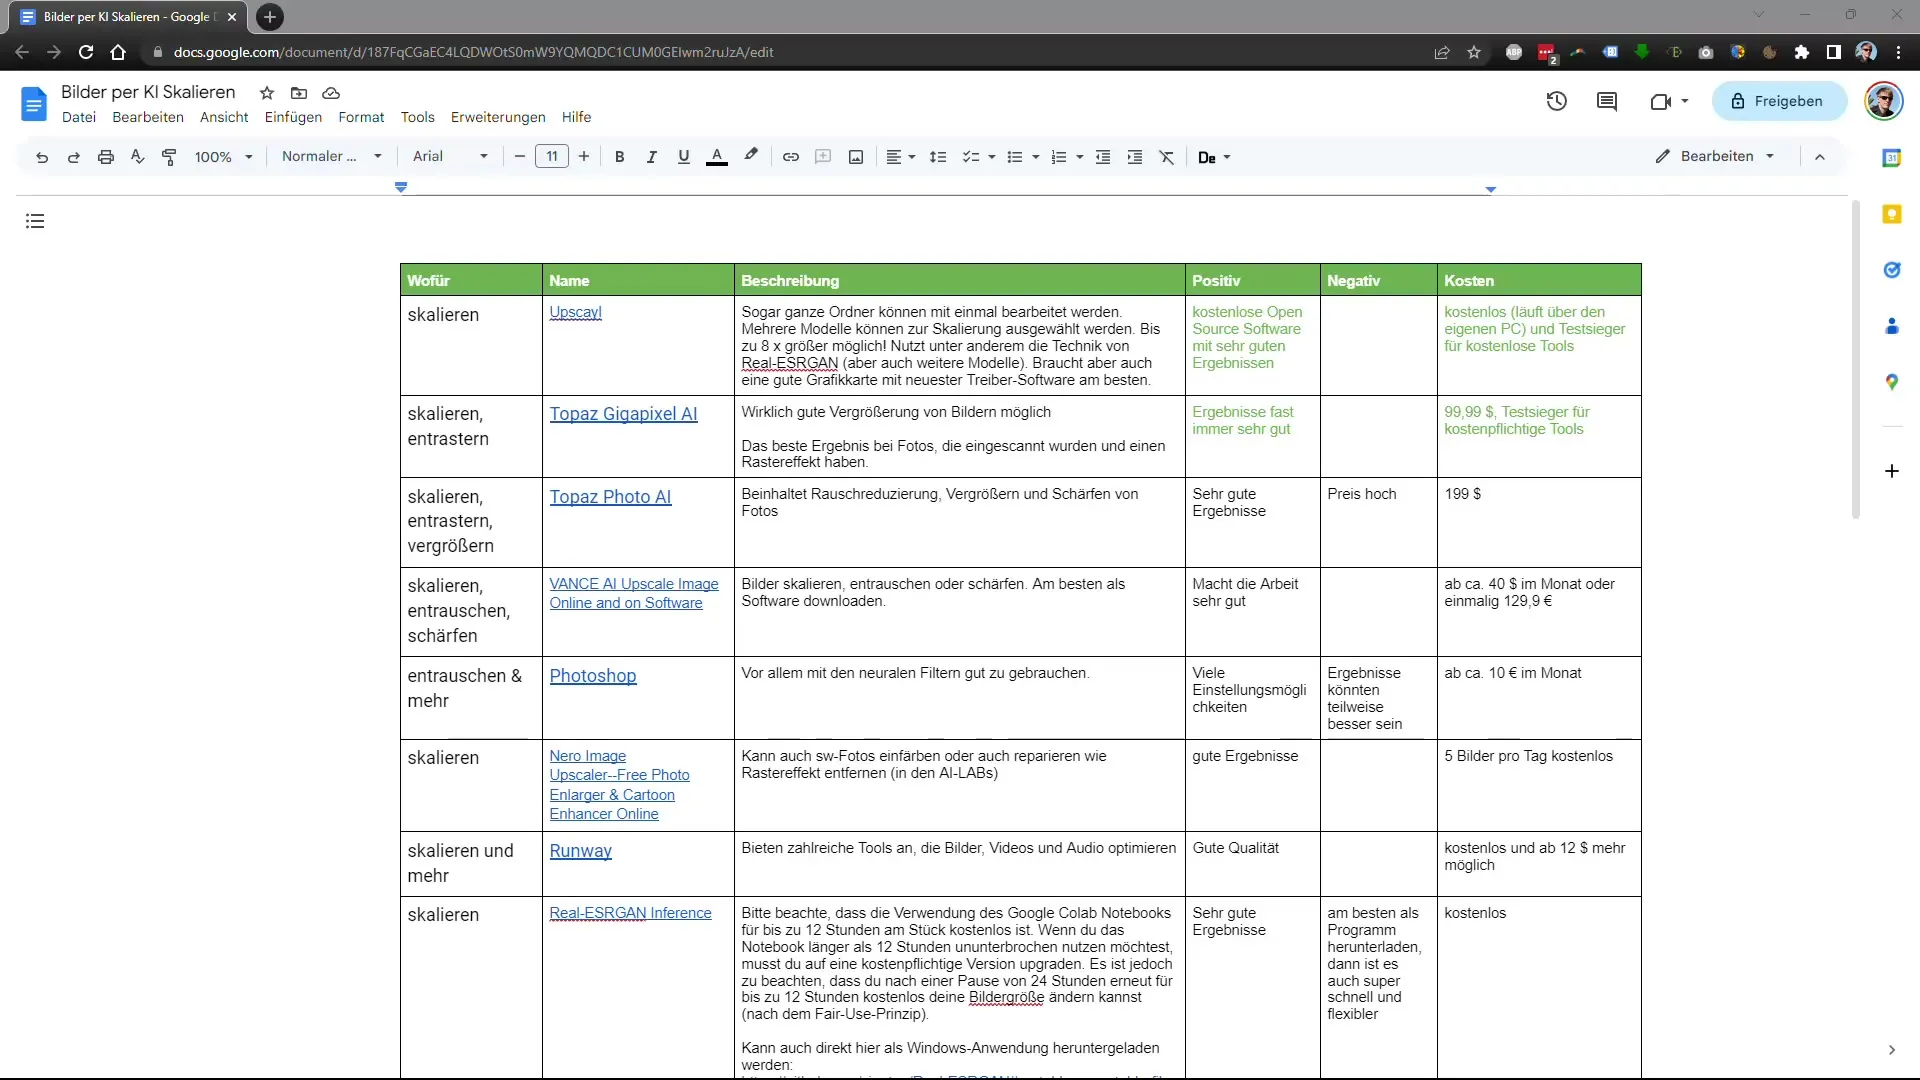The height and width of the screenshot is (1080, 1920).
Task: Click the Print icon in toolbar
Action: [105, 157]
